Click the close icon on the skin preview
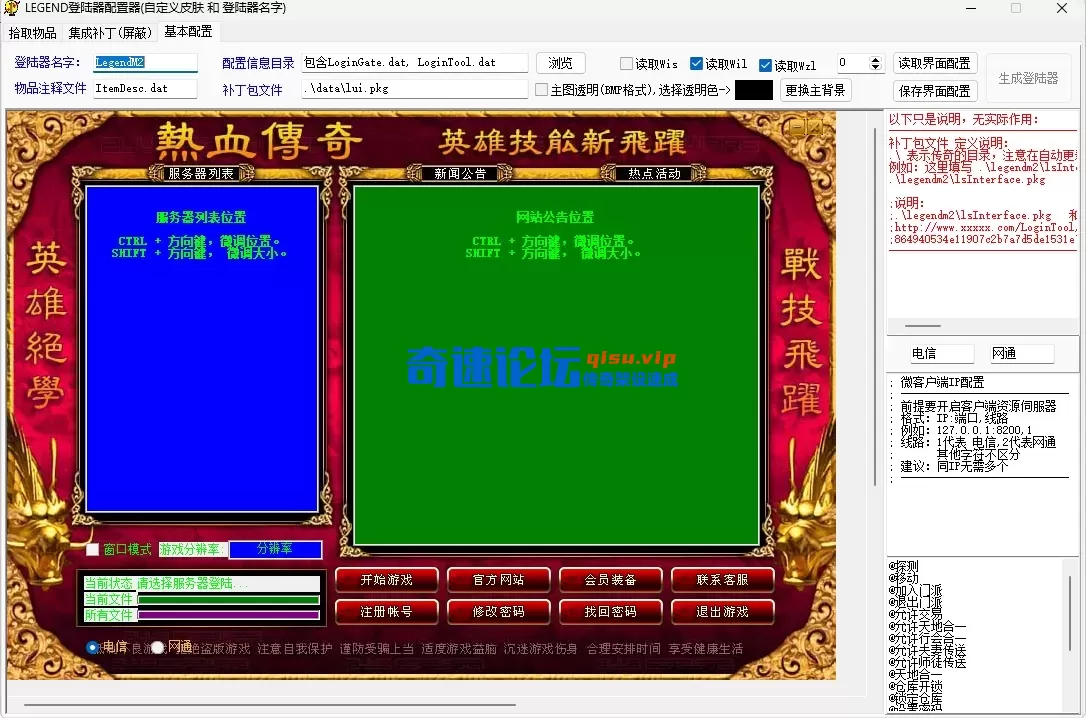This screenshot has width=1086, height=718. (814, 127)
